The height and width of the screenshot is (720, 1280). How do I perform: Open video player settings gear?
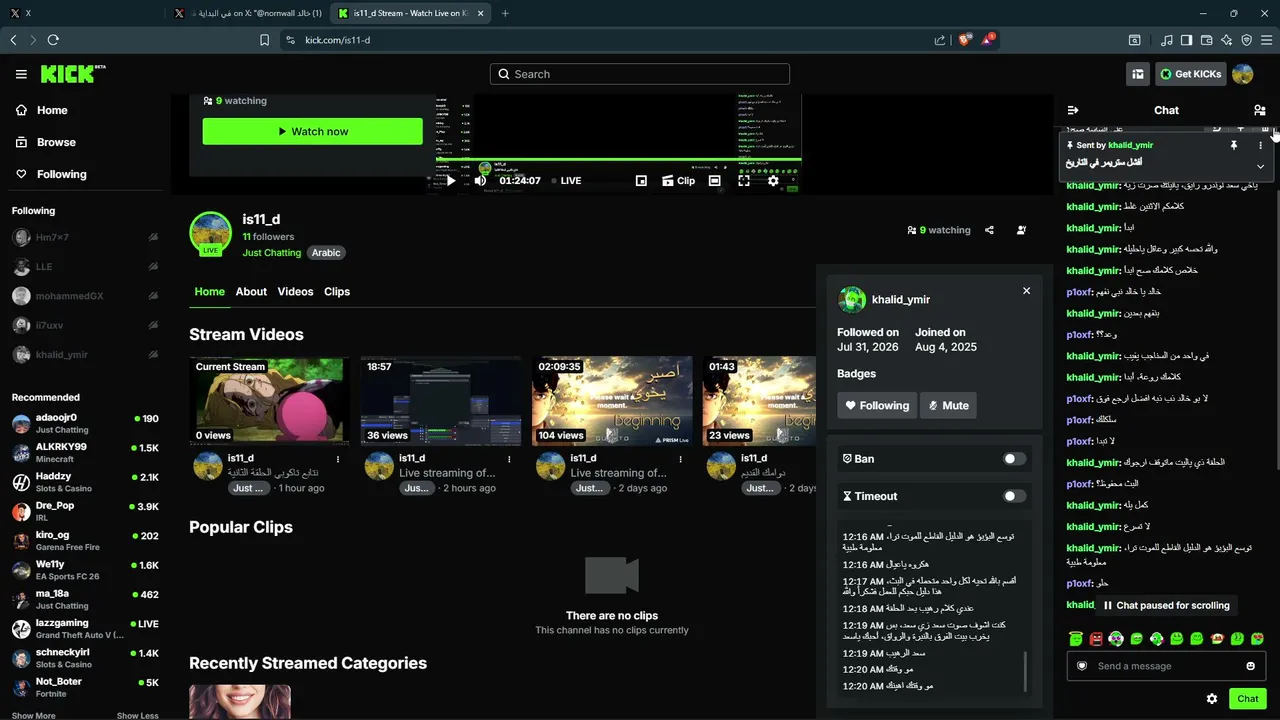(x=773, y=181)
